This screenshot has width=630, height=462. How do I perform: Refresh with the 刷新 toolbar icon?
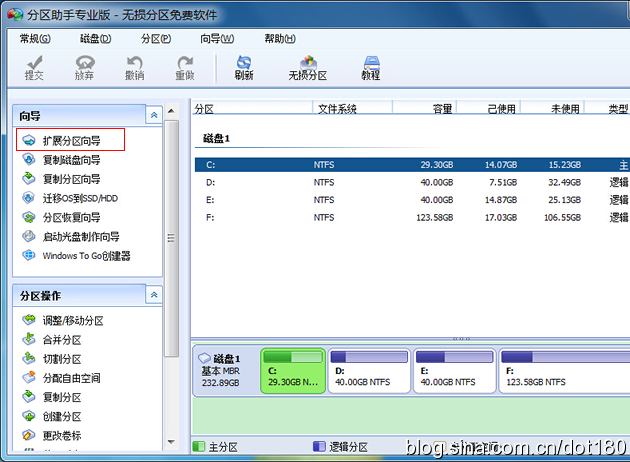click(x=244, y=68)
